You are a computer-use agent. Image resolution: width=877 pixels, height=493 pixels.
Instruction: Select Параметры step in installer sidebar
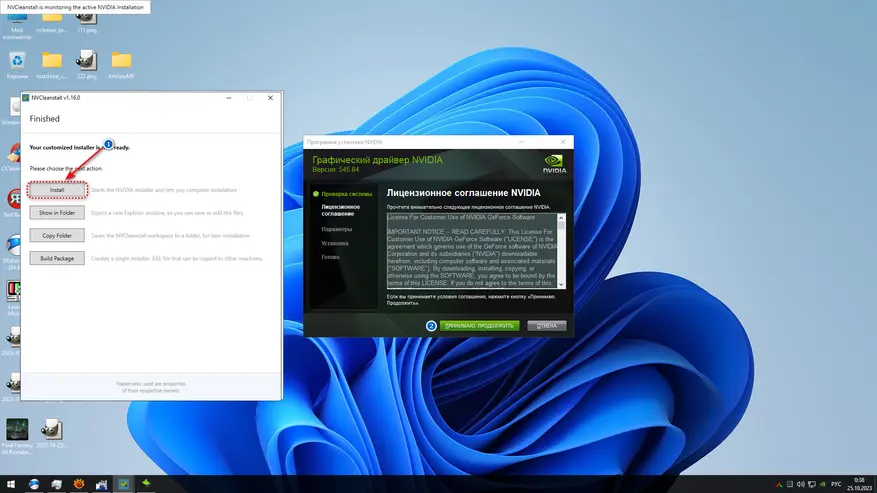(336, 229)
